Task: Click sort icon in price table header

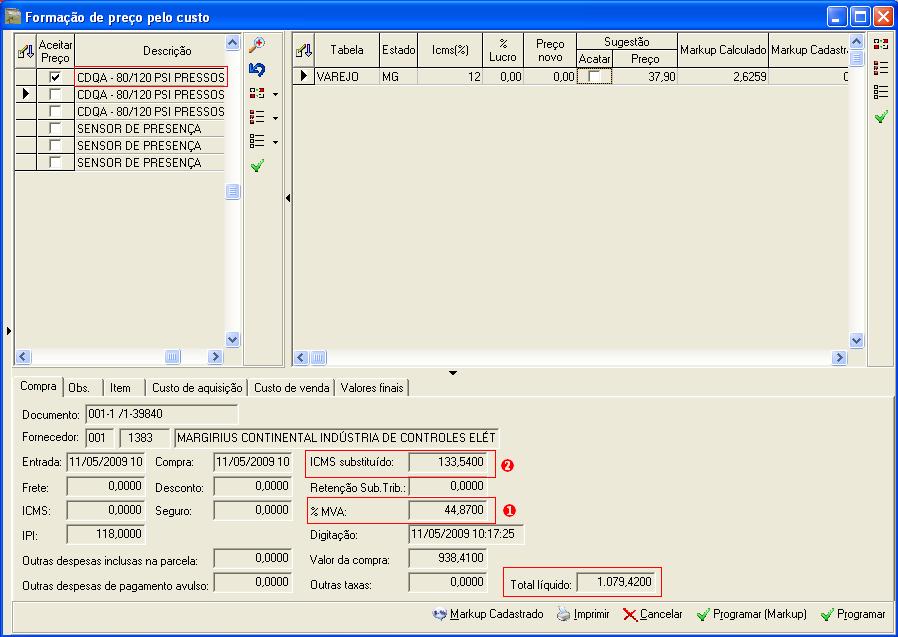Action: pyautogui.click(x=303, y=52)
